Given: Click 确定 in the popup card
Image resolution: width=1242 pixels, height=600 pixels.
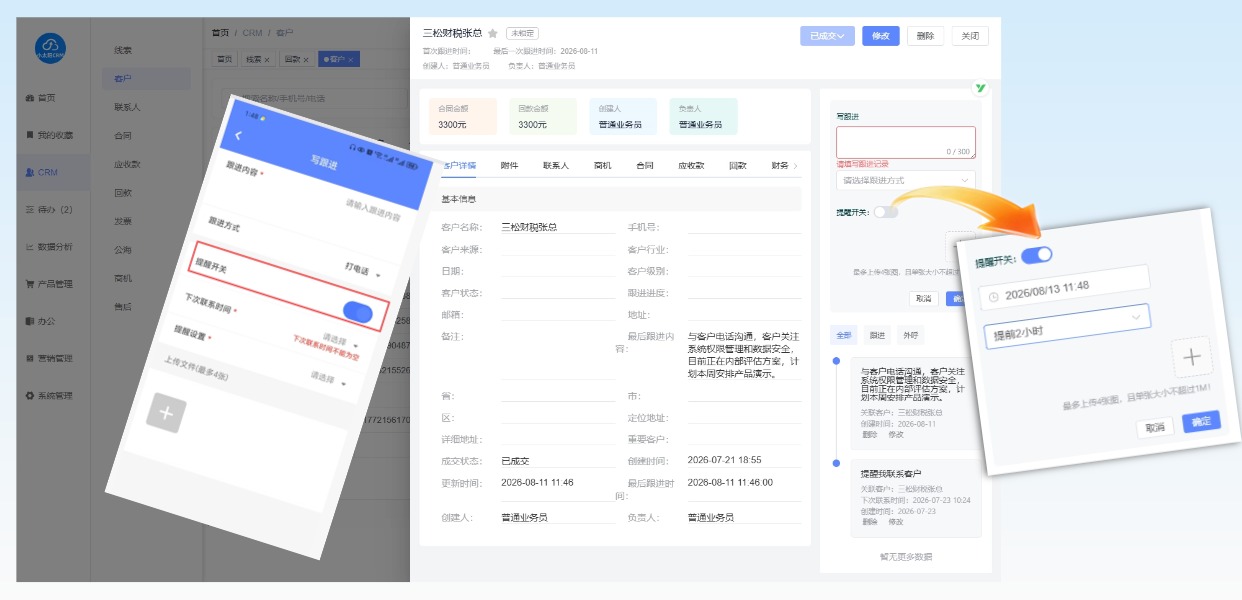Looking at the screenshot, I should click(x=1201, y=422).
